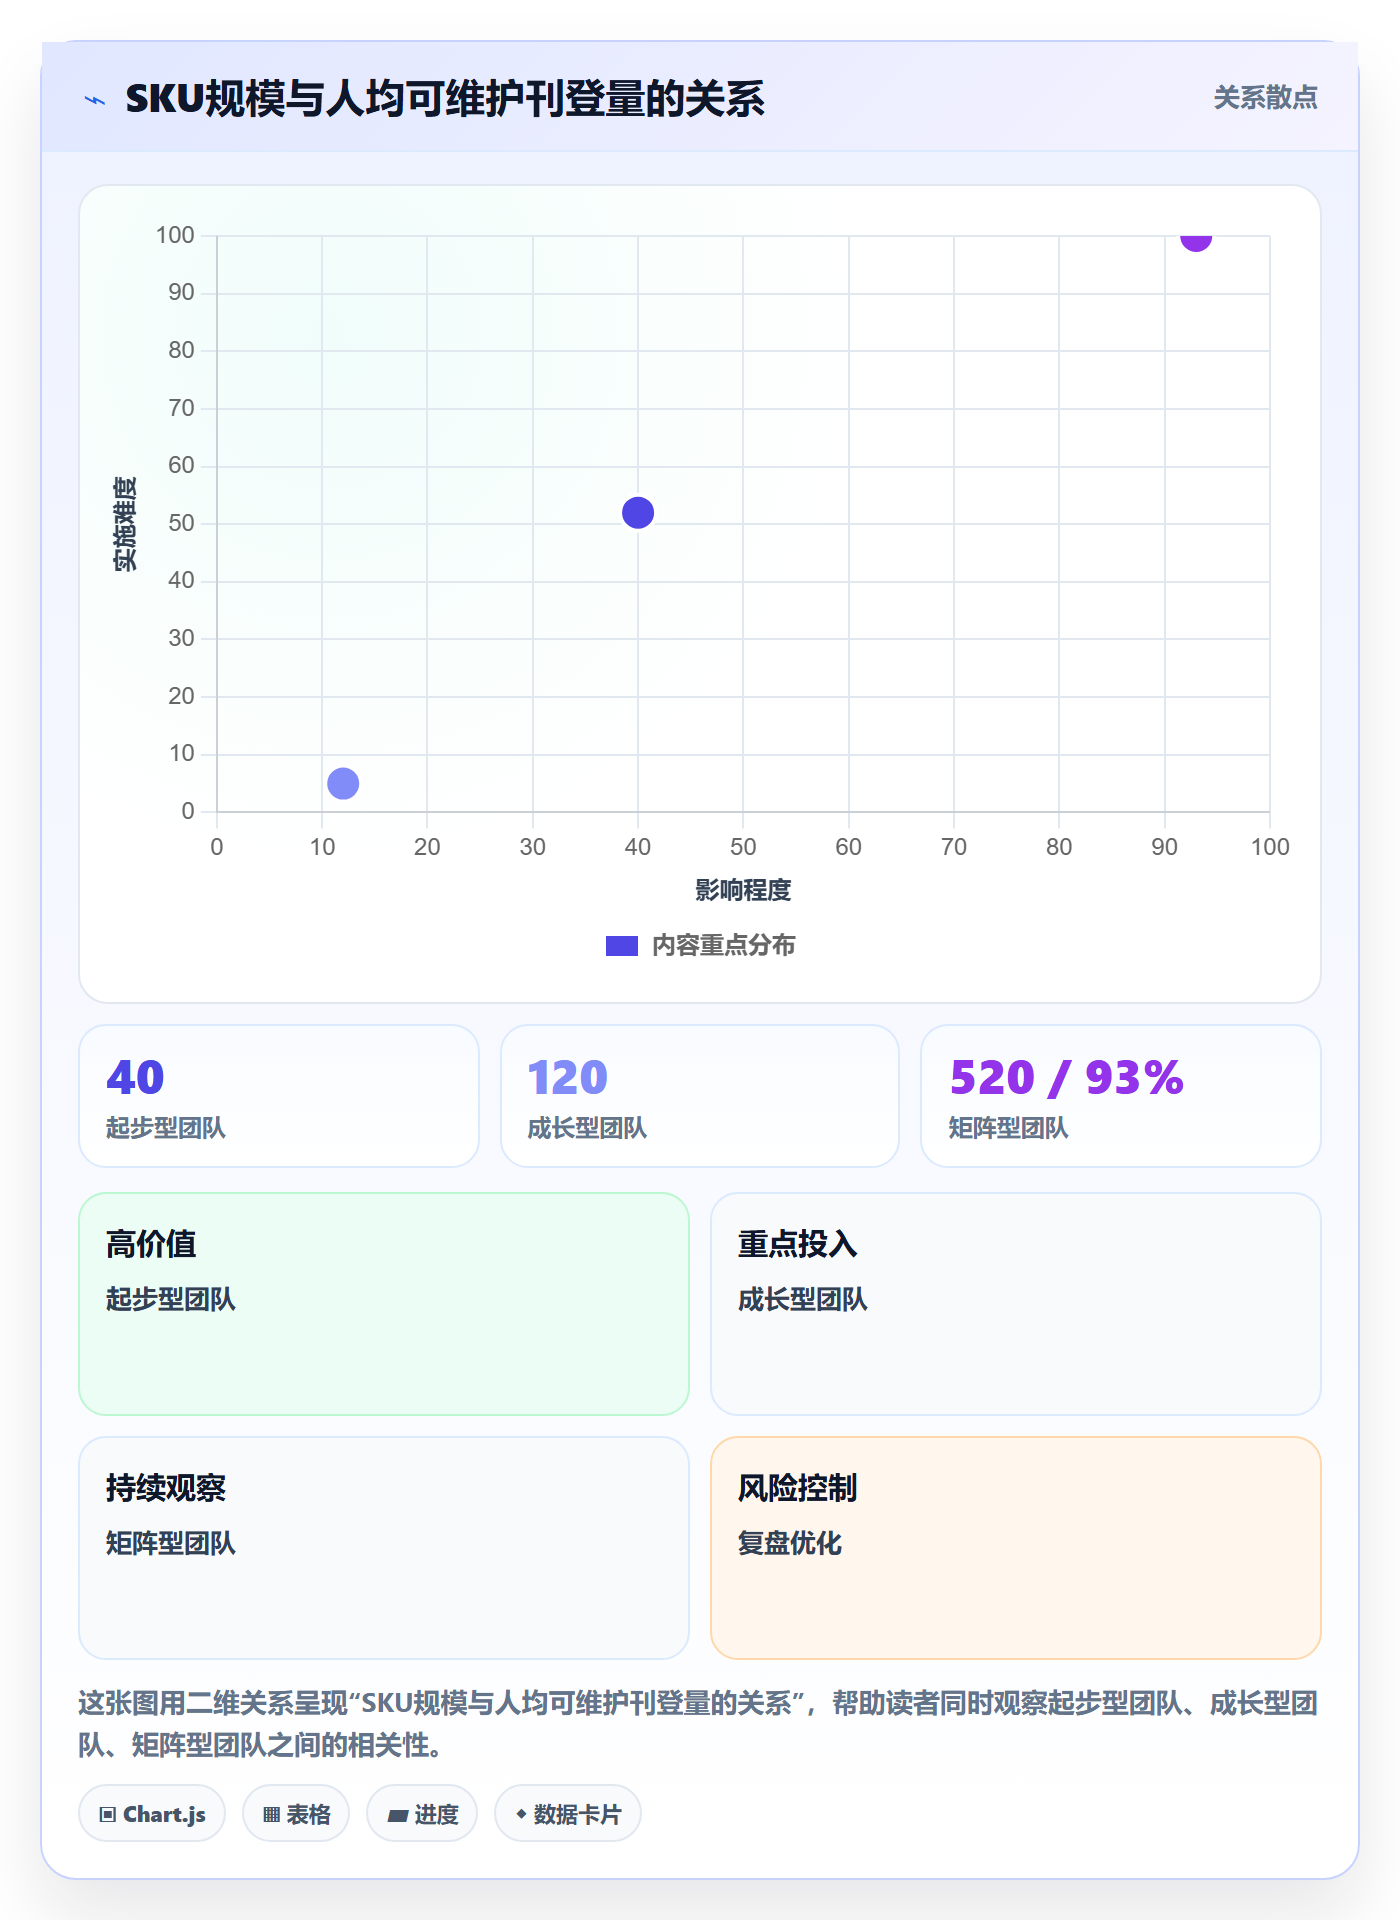Click the 520 / 93% stat value

tap(1066, 1078)
